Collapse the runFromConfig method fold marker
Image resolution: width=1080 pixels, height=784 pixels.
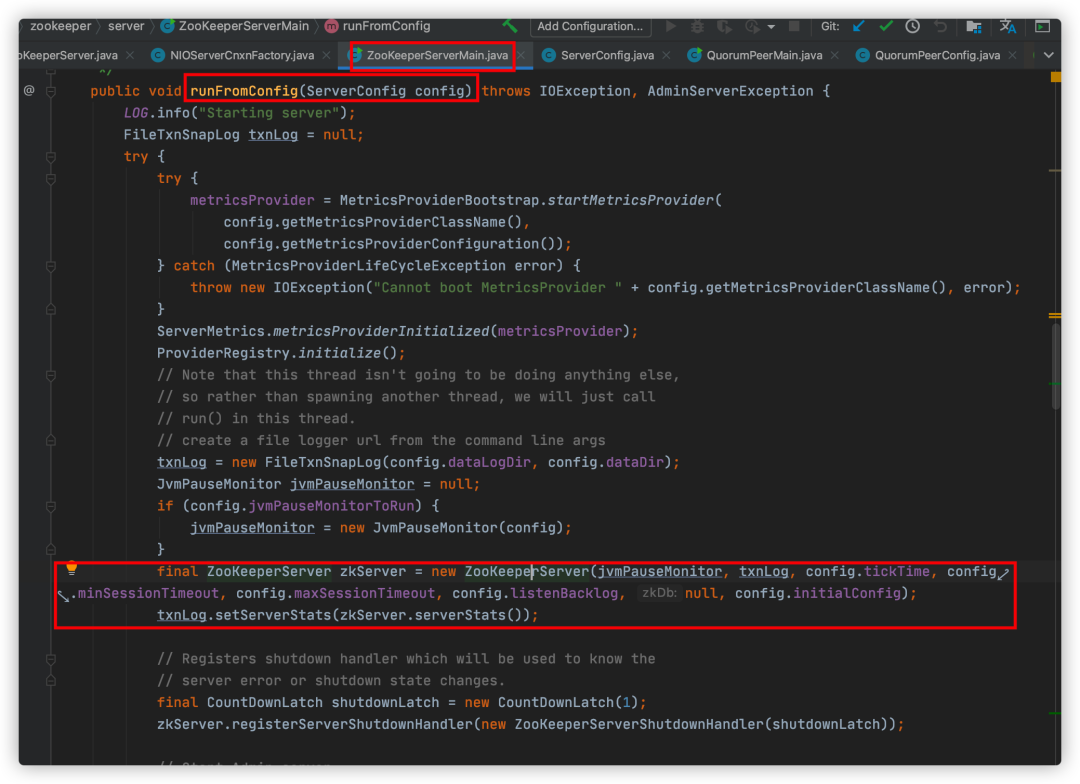coord(50,91)
